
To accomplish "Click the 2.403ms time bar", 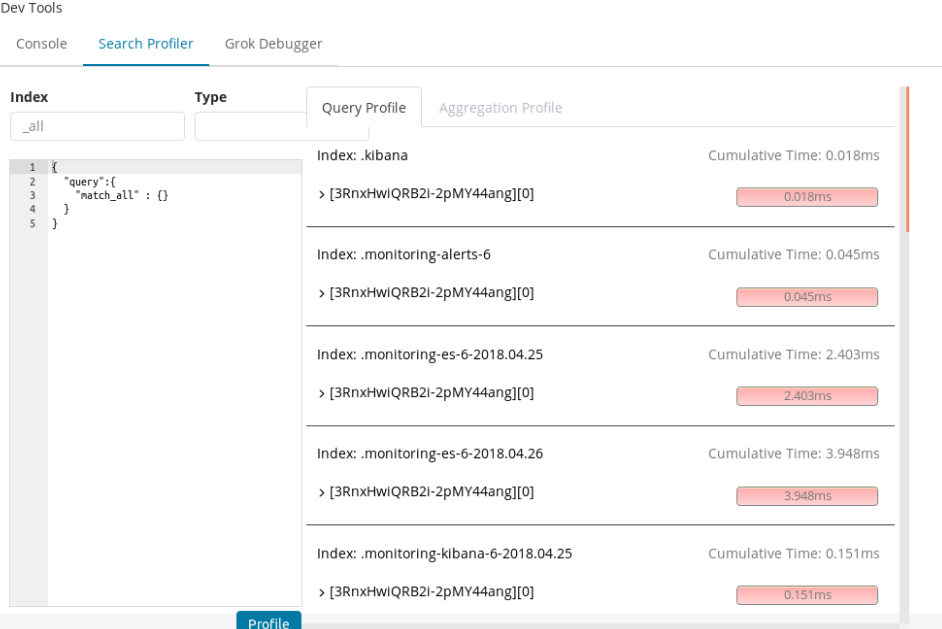I will [807, 396].
